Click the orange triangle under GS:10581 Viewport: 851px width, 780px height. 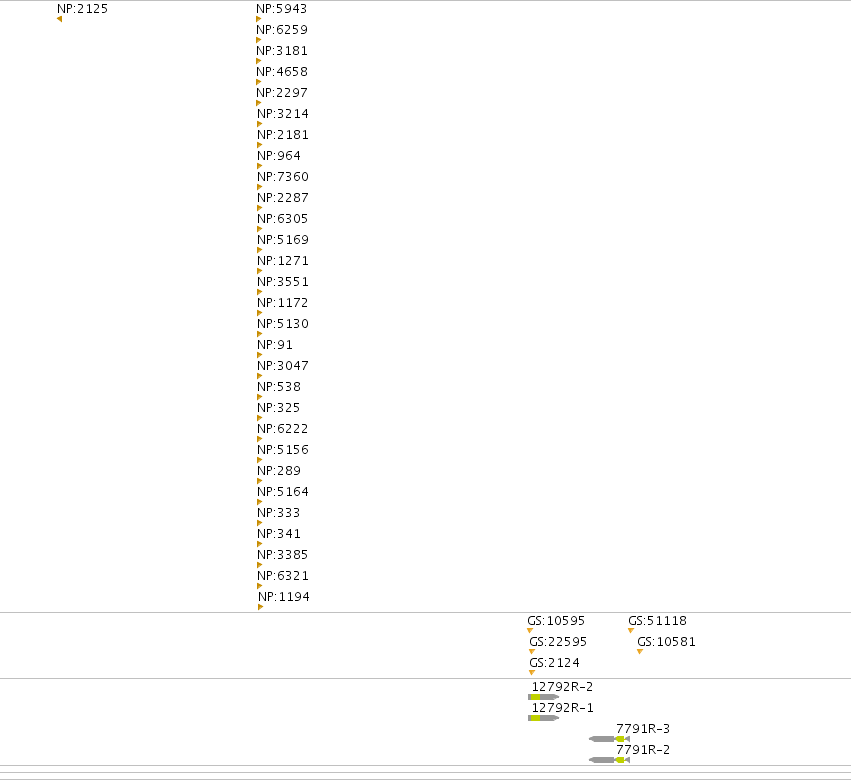640,652
